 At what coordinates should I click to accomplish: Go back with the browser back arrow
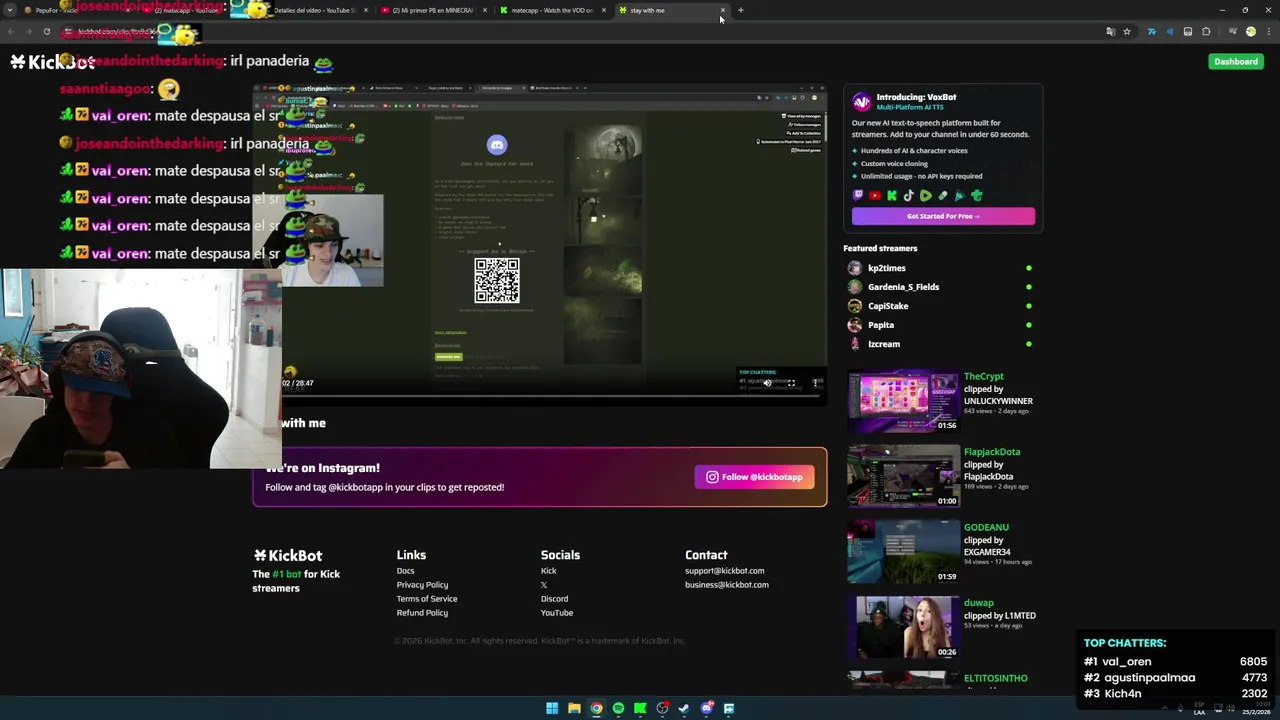(10, 31)
